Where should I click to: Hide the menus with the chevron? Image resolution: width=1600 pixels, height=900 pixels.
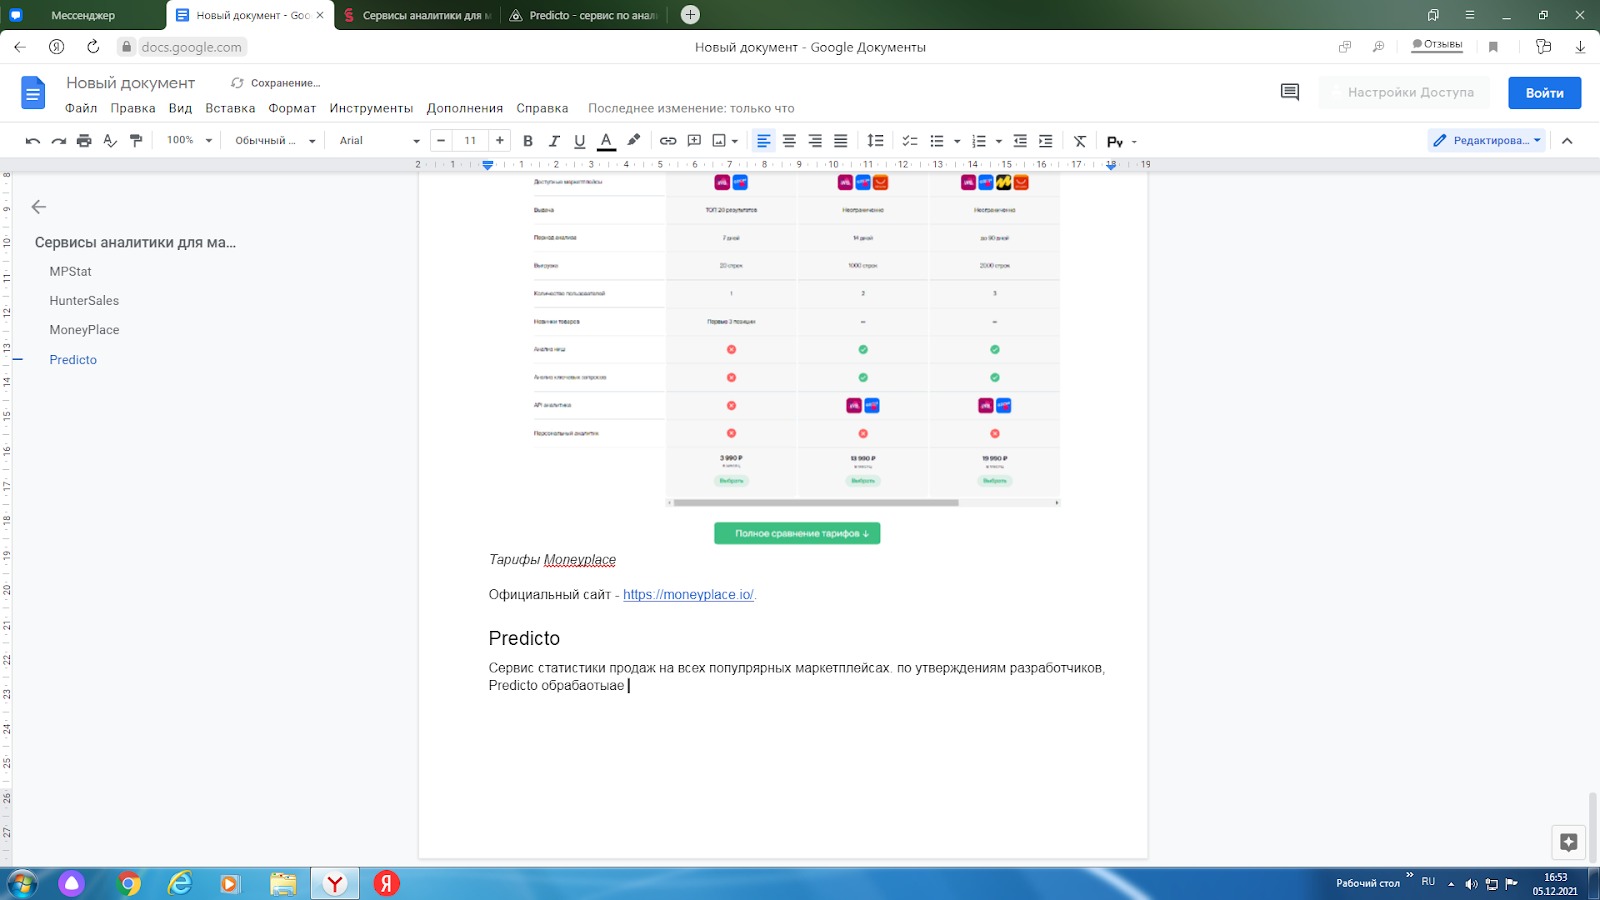coord(1567,141)
